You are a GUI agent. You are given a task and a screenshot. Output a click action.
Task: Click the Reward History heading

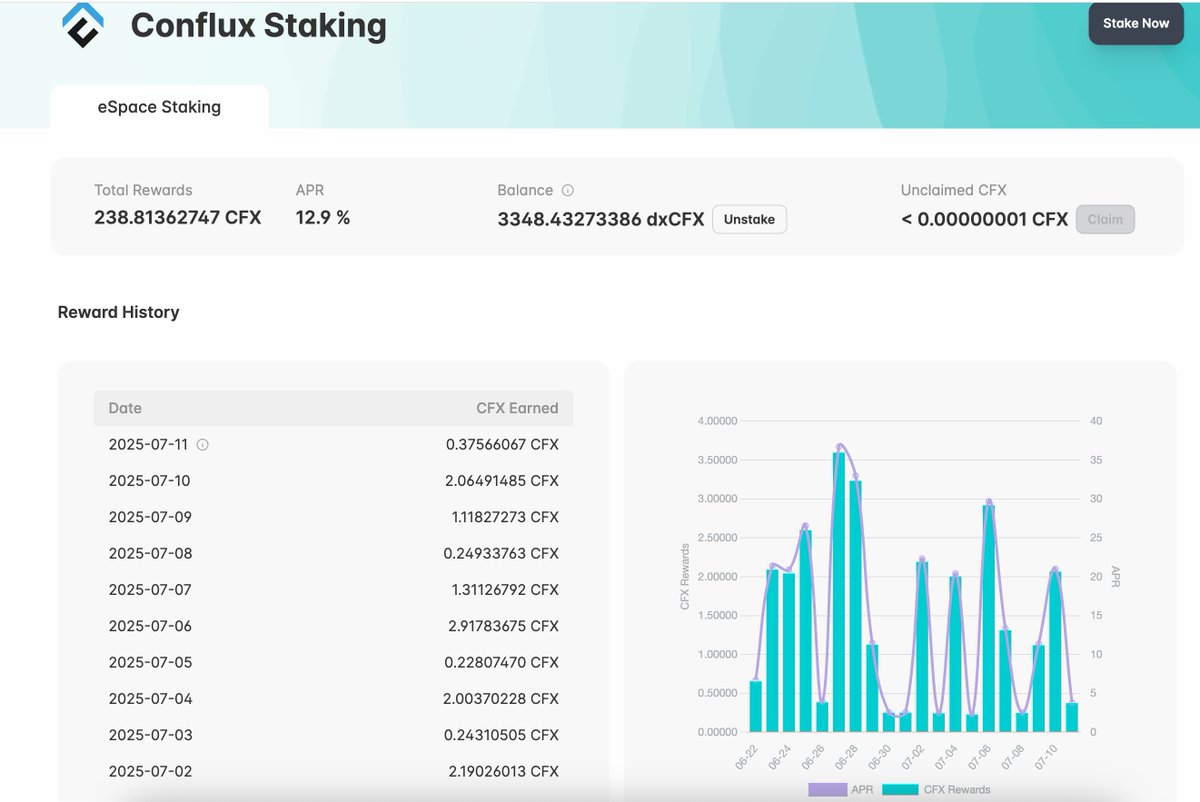tap(119, 312)
